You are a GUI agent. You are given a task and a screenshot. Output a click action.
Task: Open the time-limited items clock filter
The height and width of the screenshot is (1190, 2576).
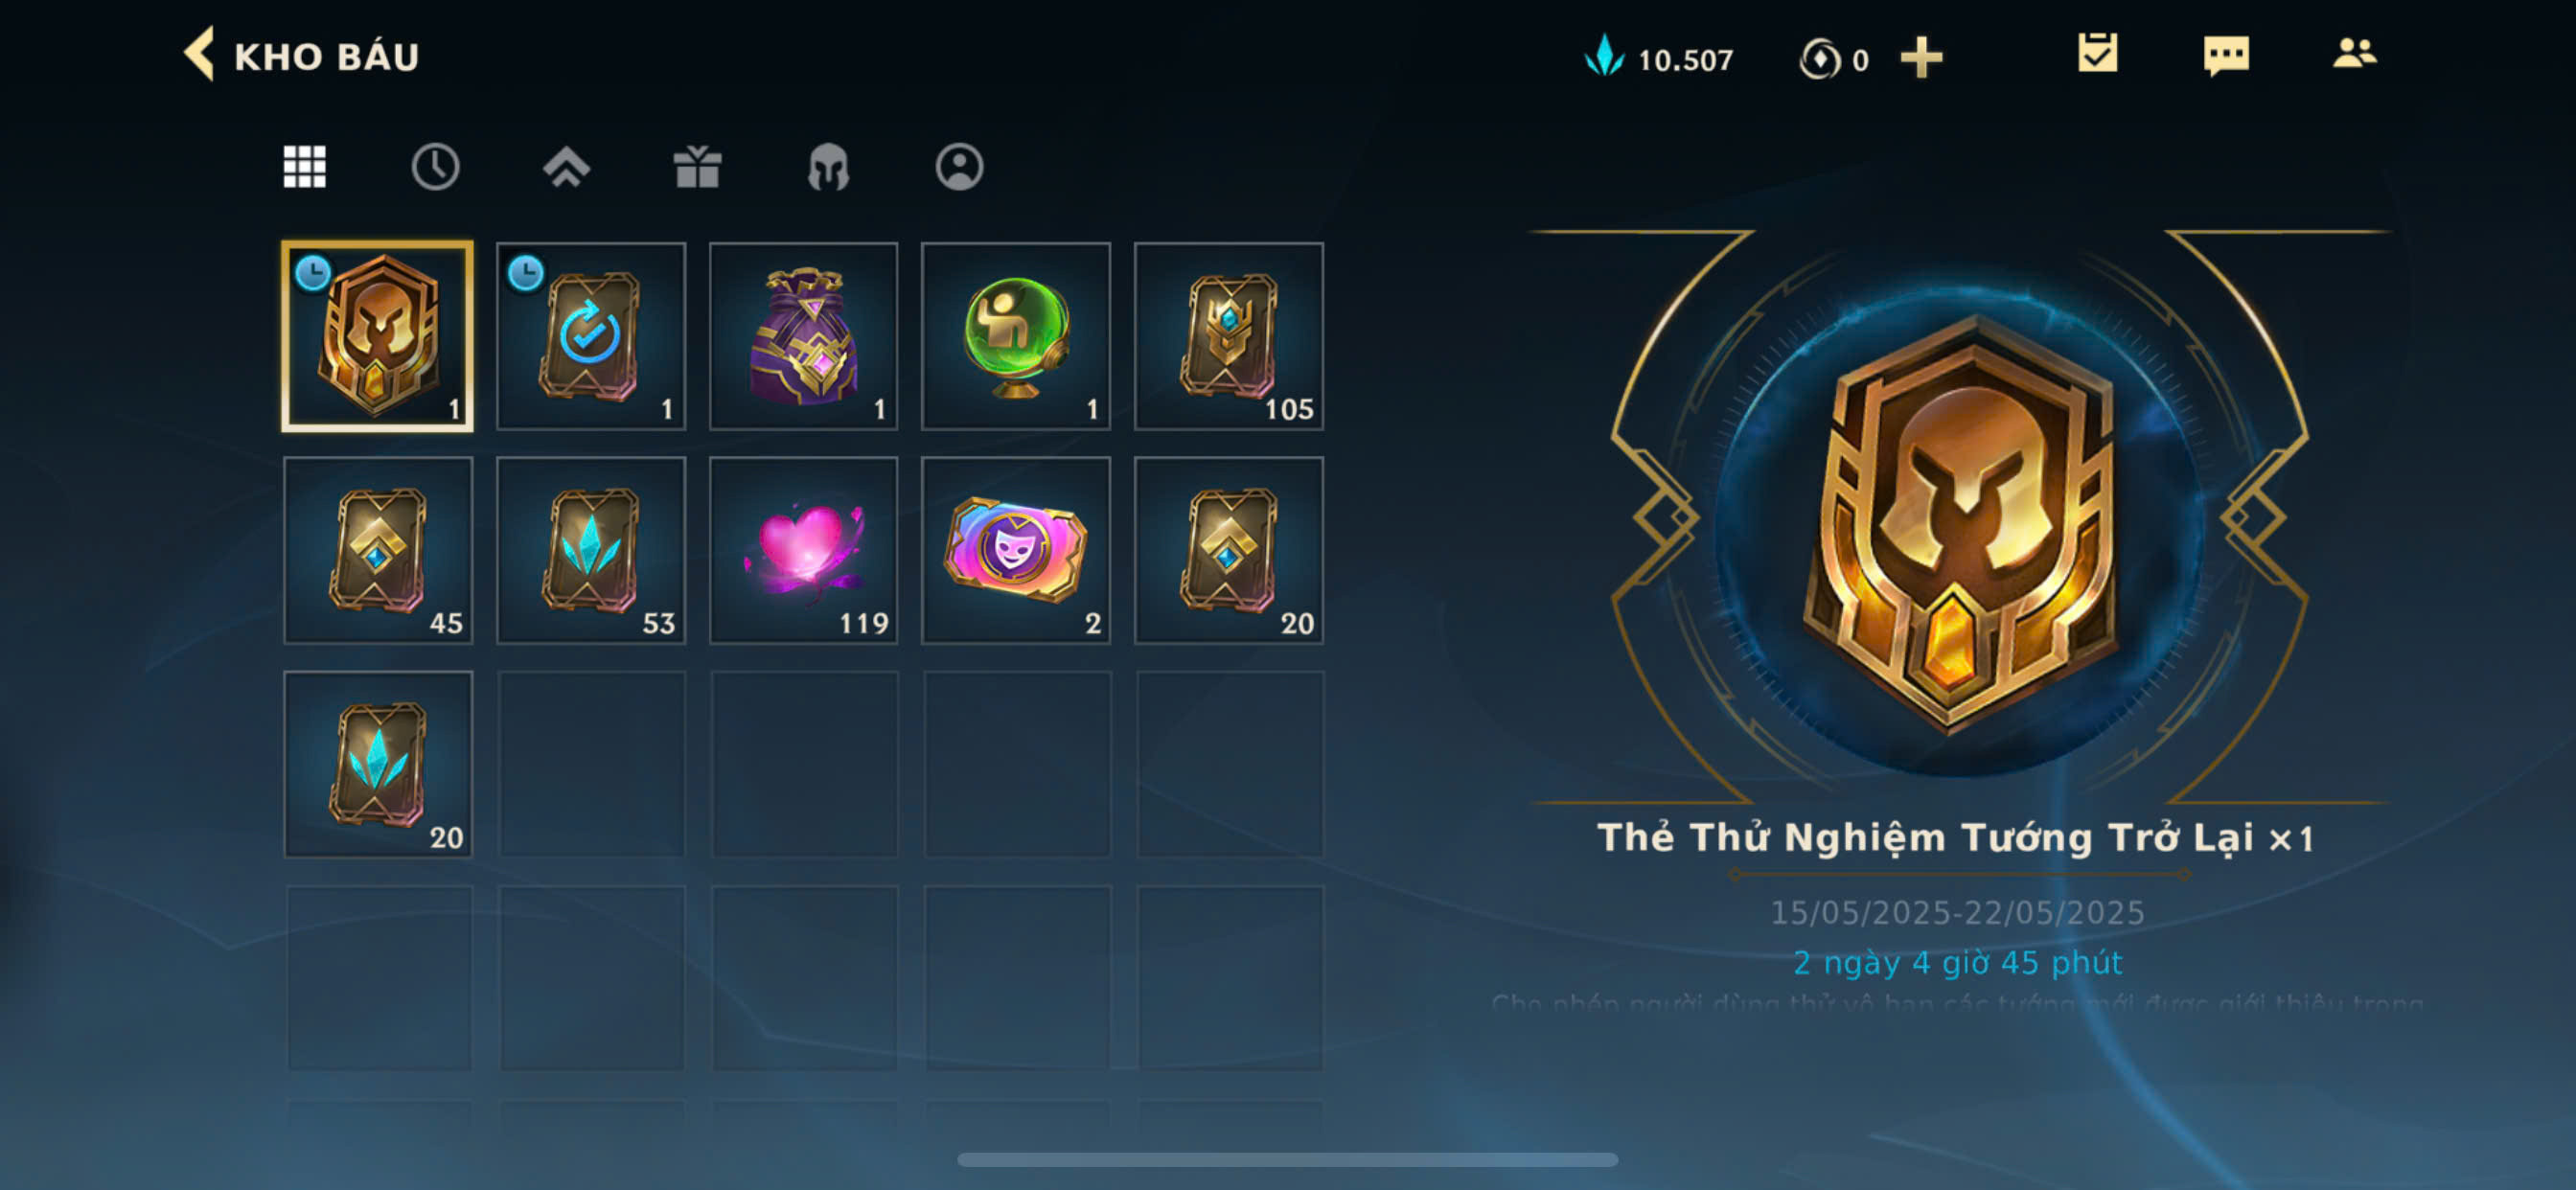coord(435,167)
